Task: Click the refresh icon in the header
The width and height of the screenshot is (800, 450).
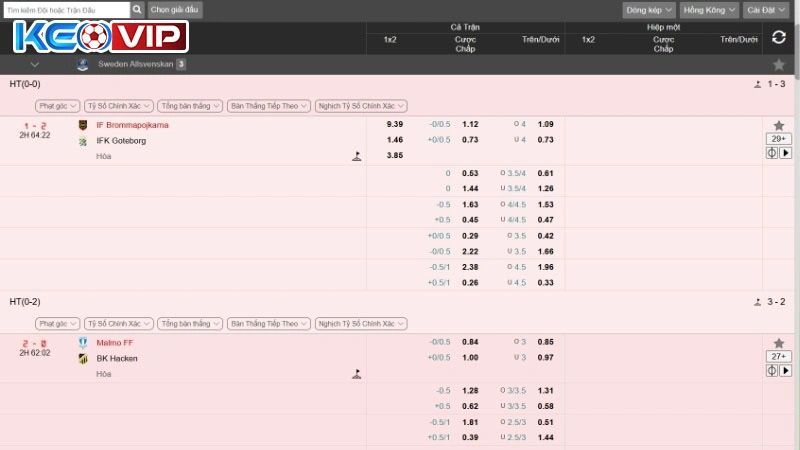Action: (779, 37)
